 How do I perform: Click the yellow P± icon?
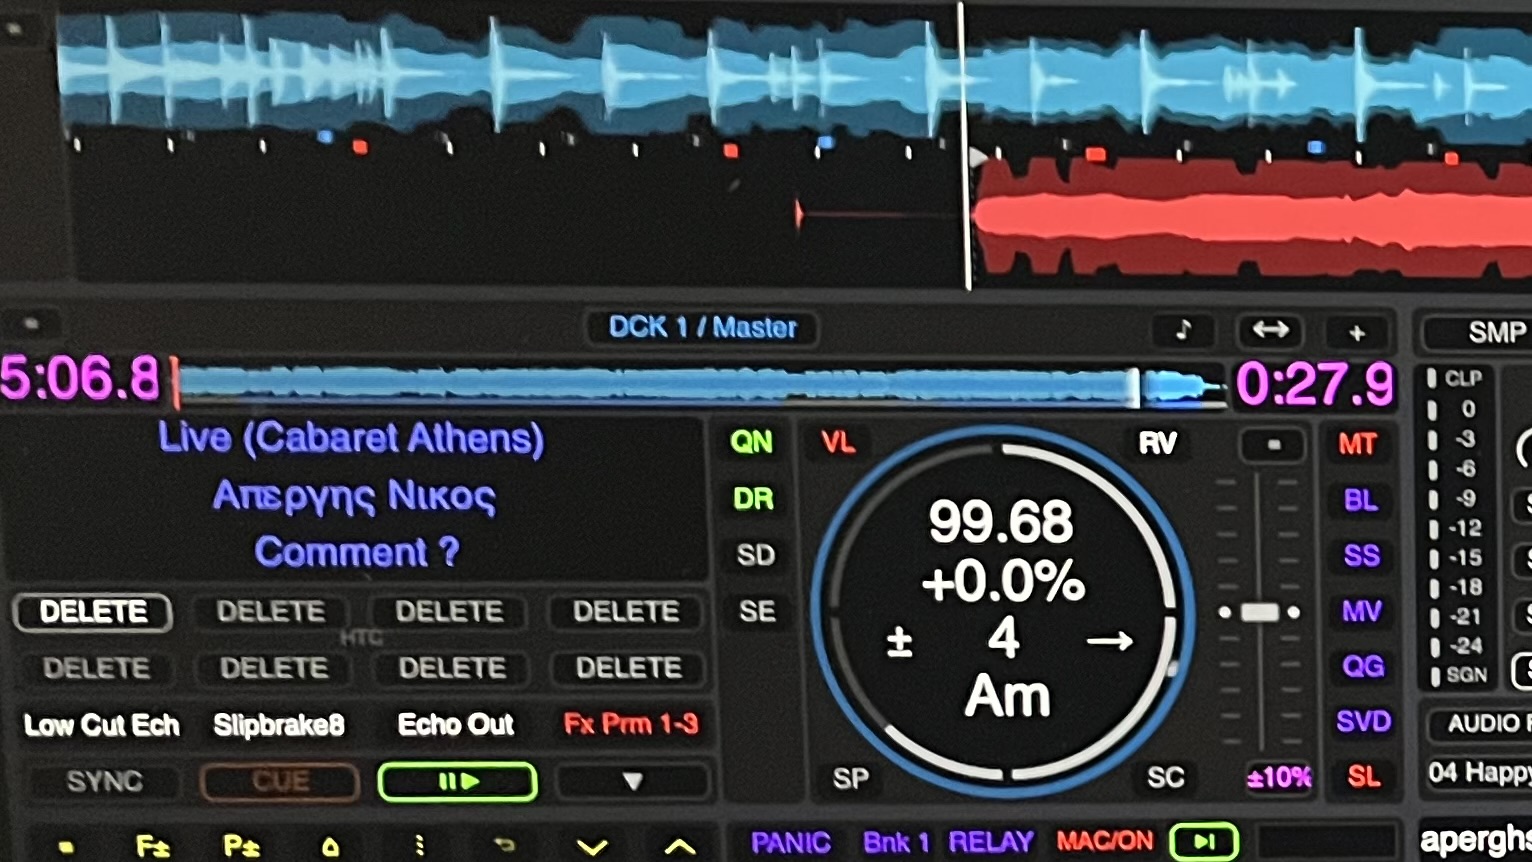click(x=241, y=847)
